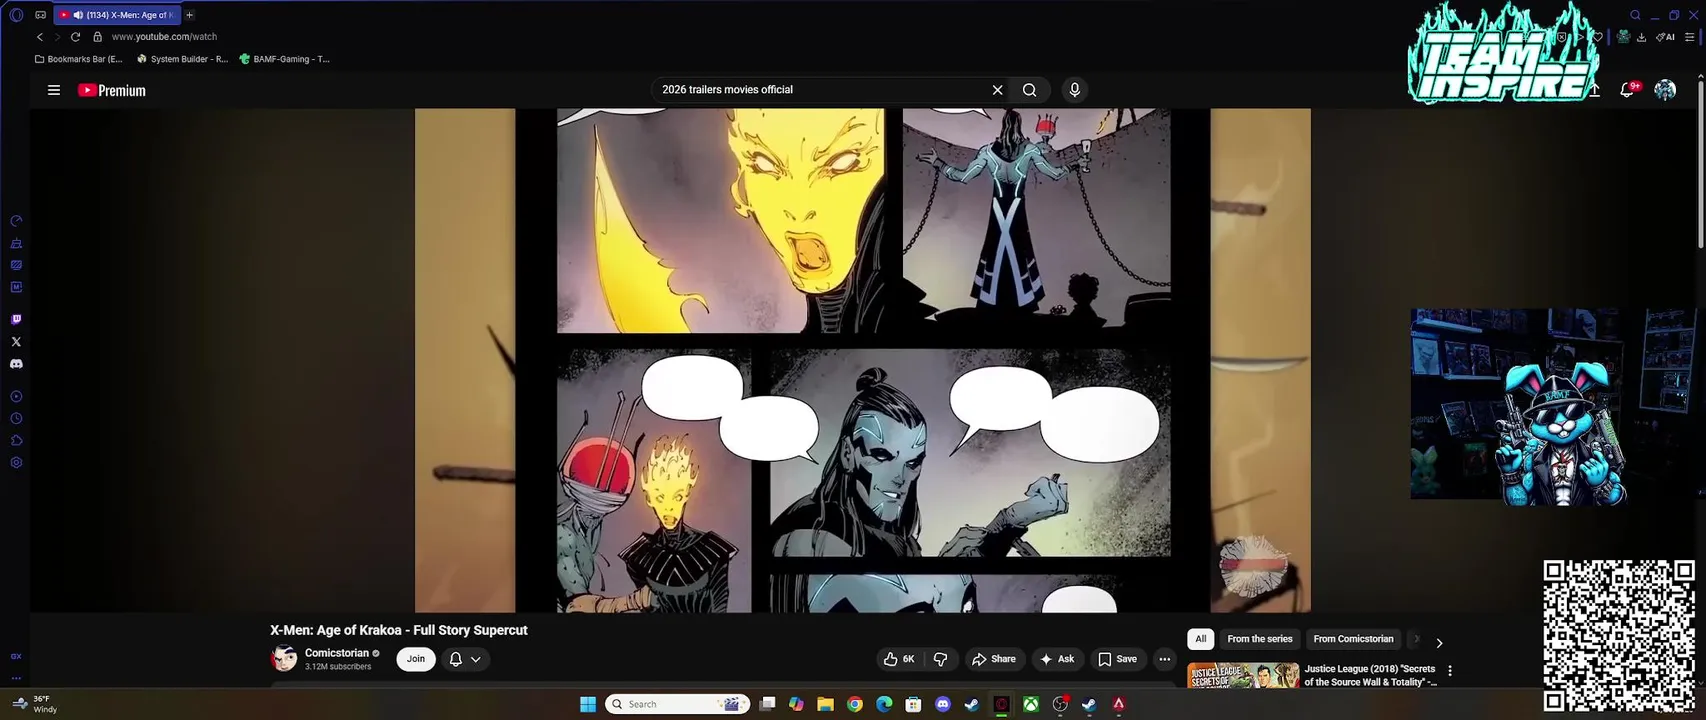Open Opera AI assistant button

point(1665,37)
